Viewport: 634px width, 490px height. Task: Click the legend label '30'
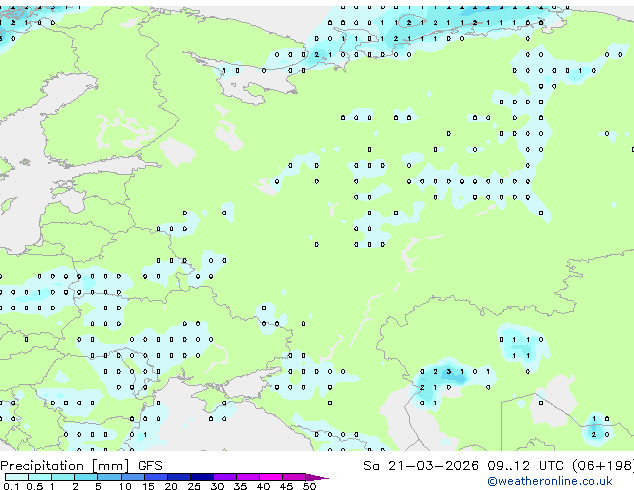(217, 486)
